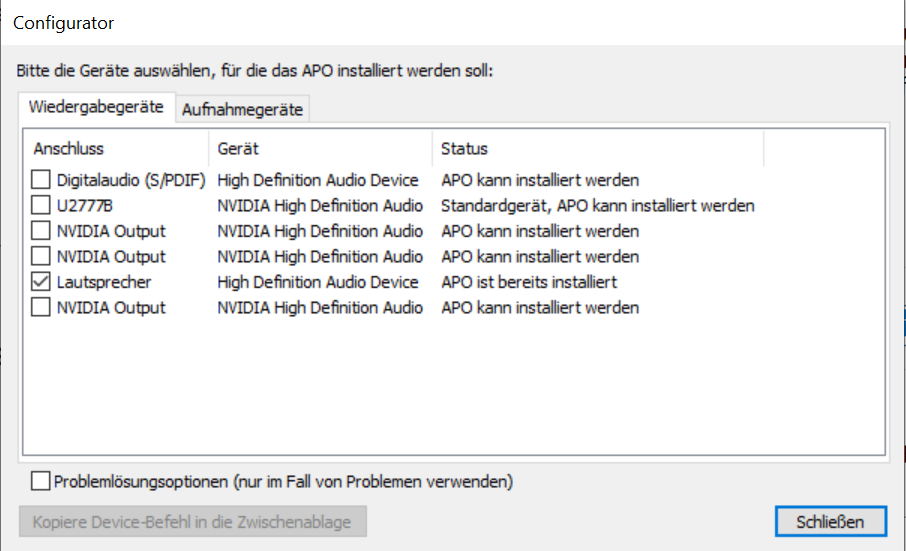Image resolution: width=906 pixels, height=551 pixels.
Task: Click the 'Standardgerät, APO kann installiert werden' status
Action: (x=598, y=206)
